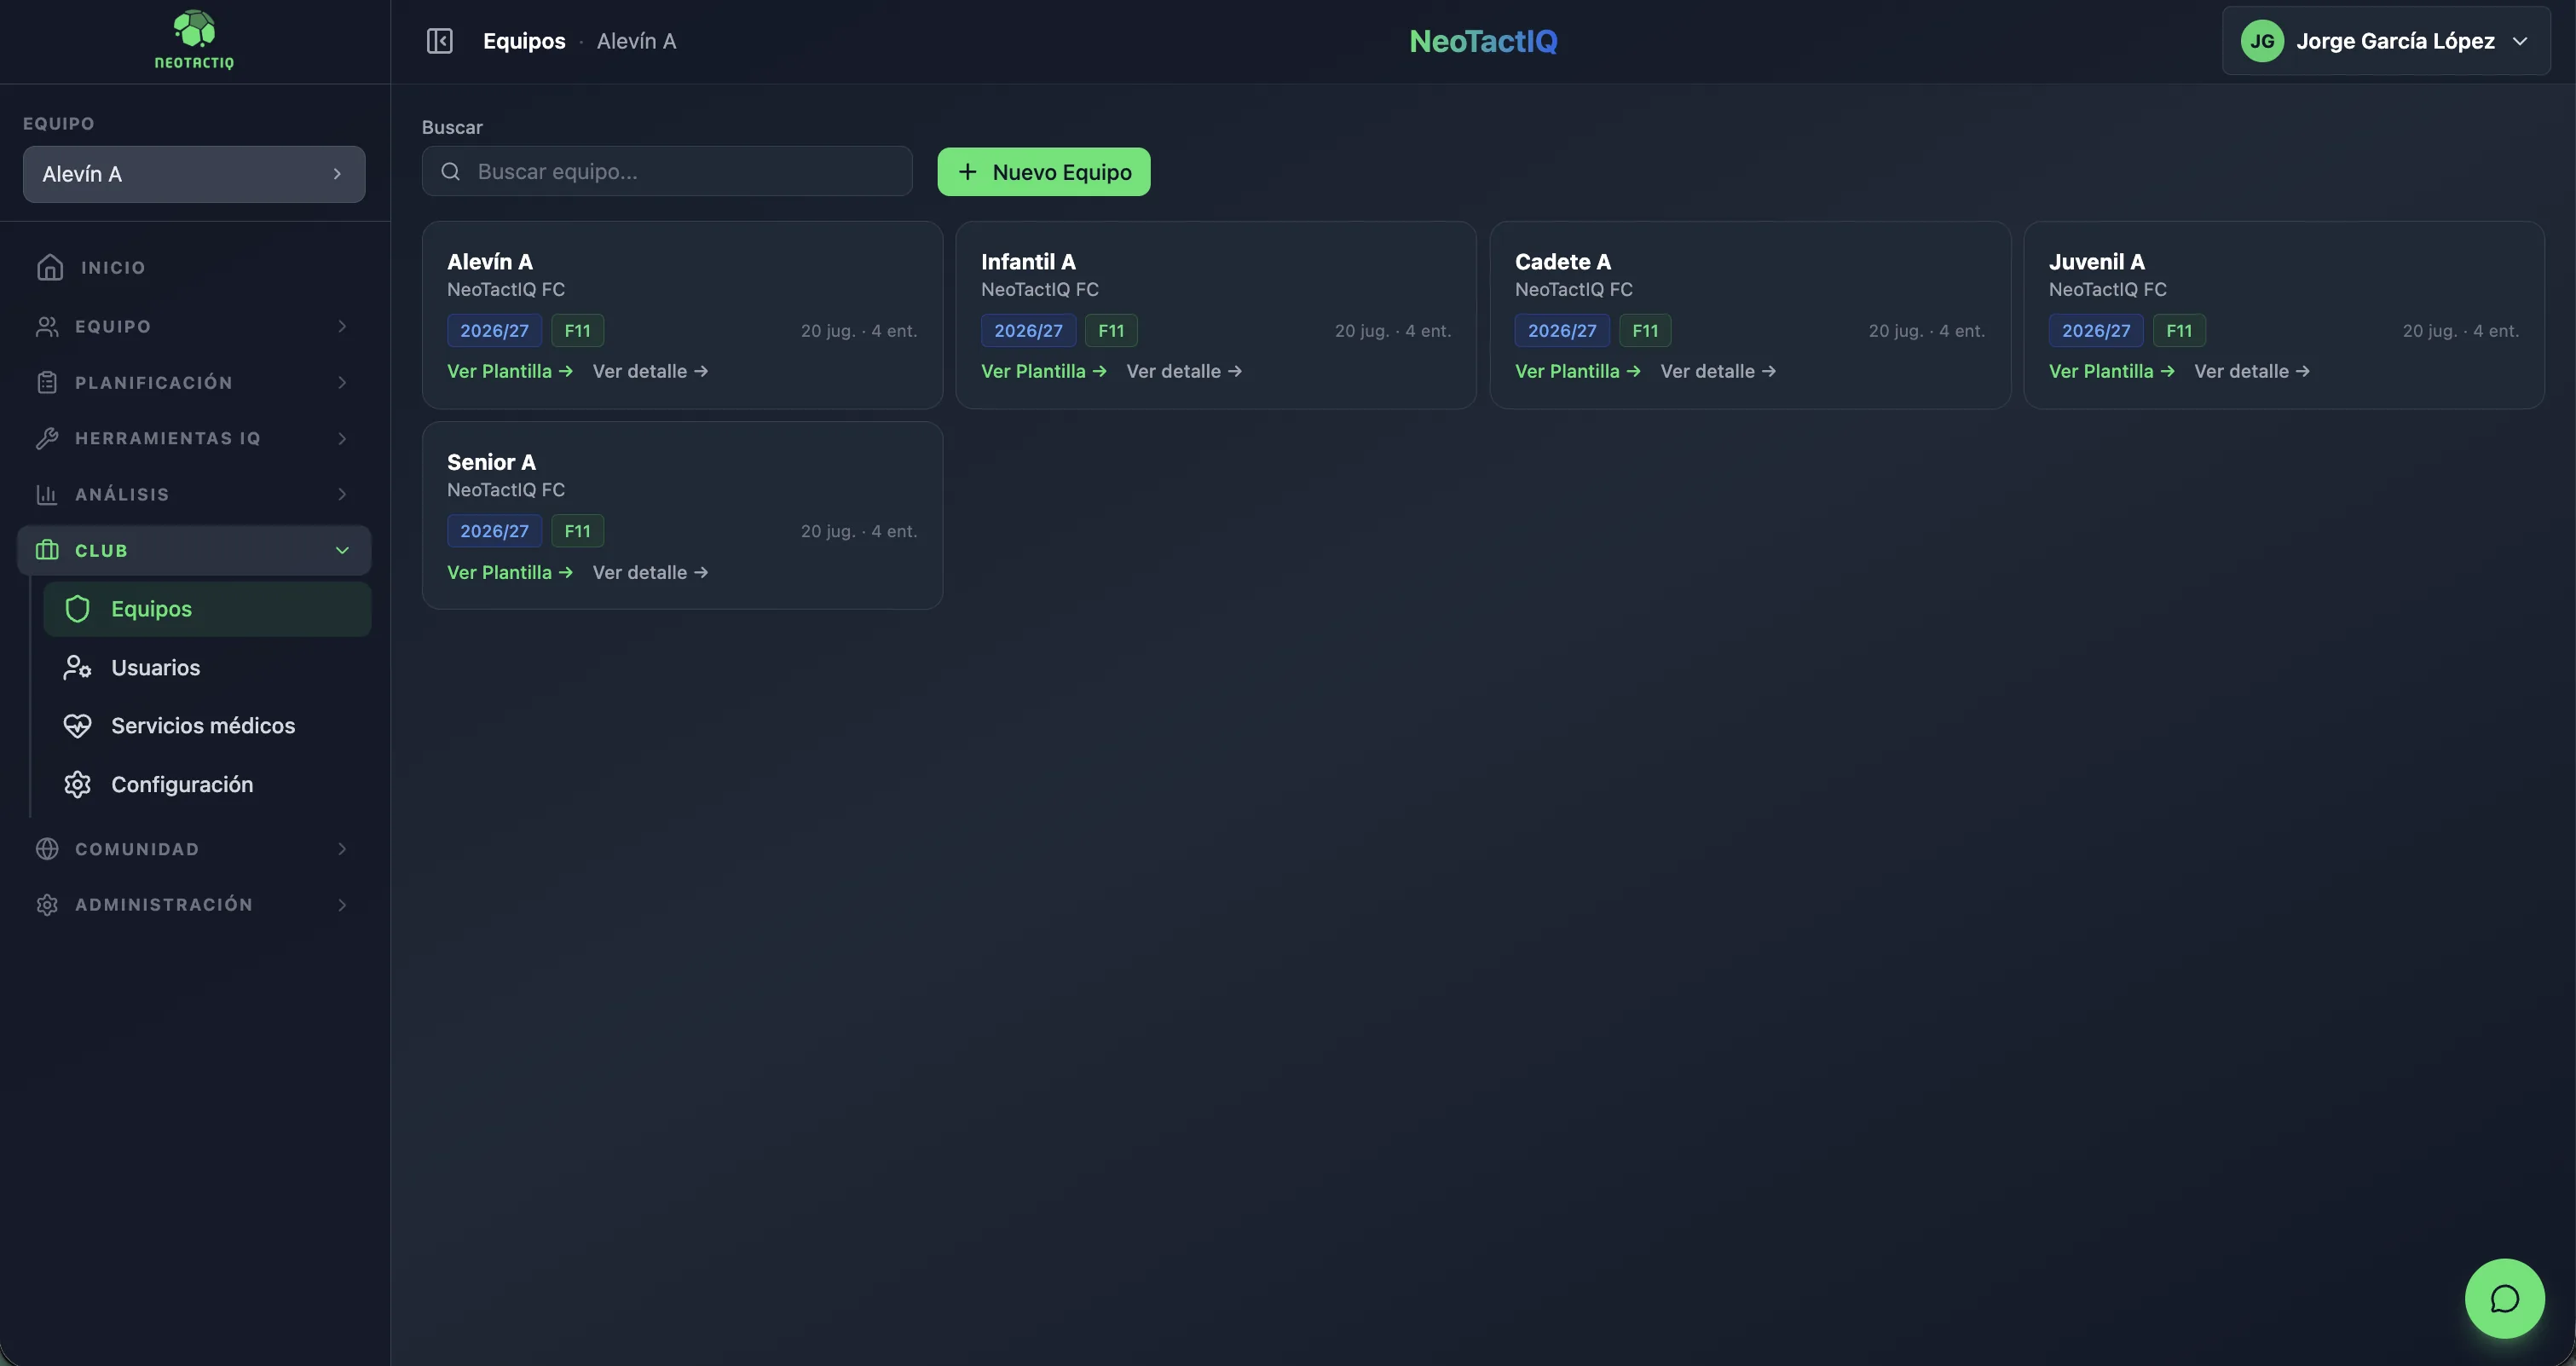
Task: Collapse the Club section chevron
Action: pos(342,550)
